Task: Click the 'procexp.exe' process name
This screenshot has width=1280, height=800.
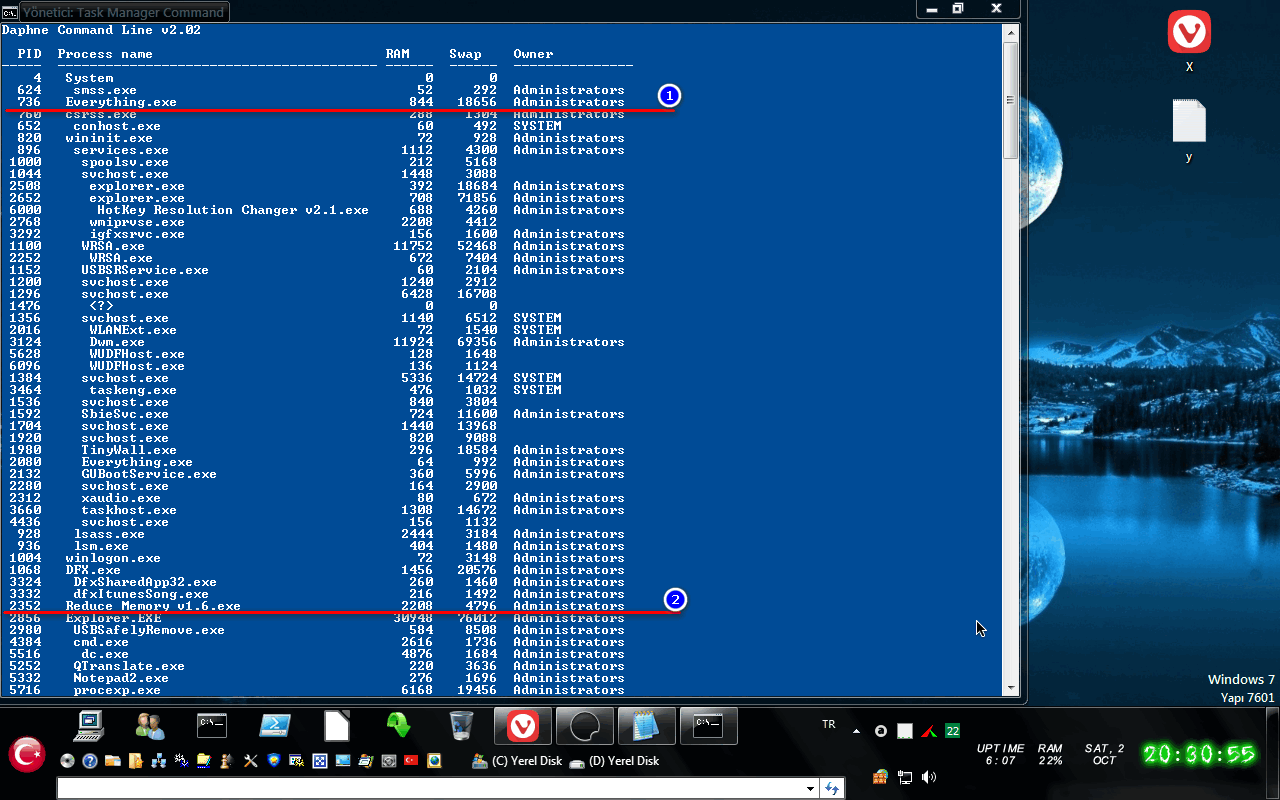Action: (117, 690)
